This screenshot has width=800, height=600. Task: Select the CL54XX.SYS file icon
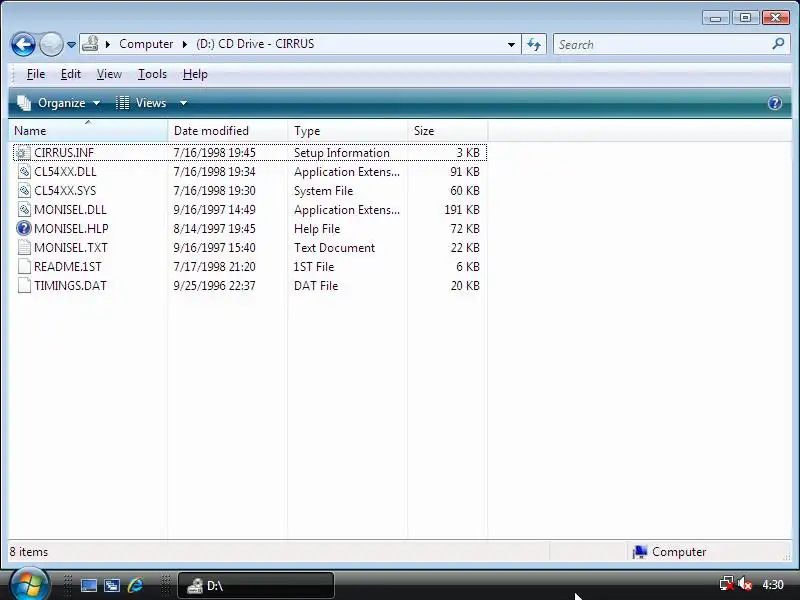24,190
